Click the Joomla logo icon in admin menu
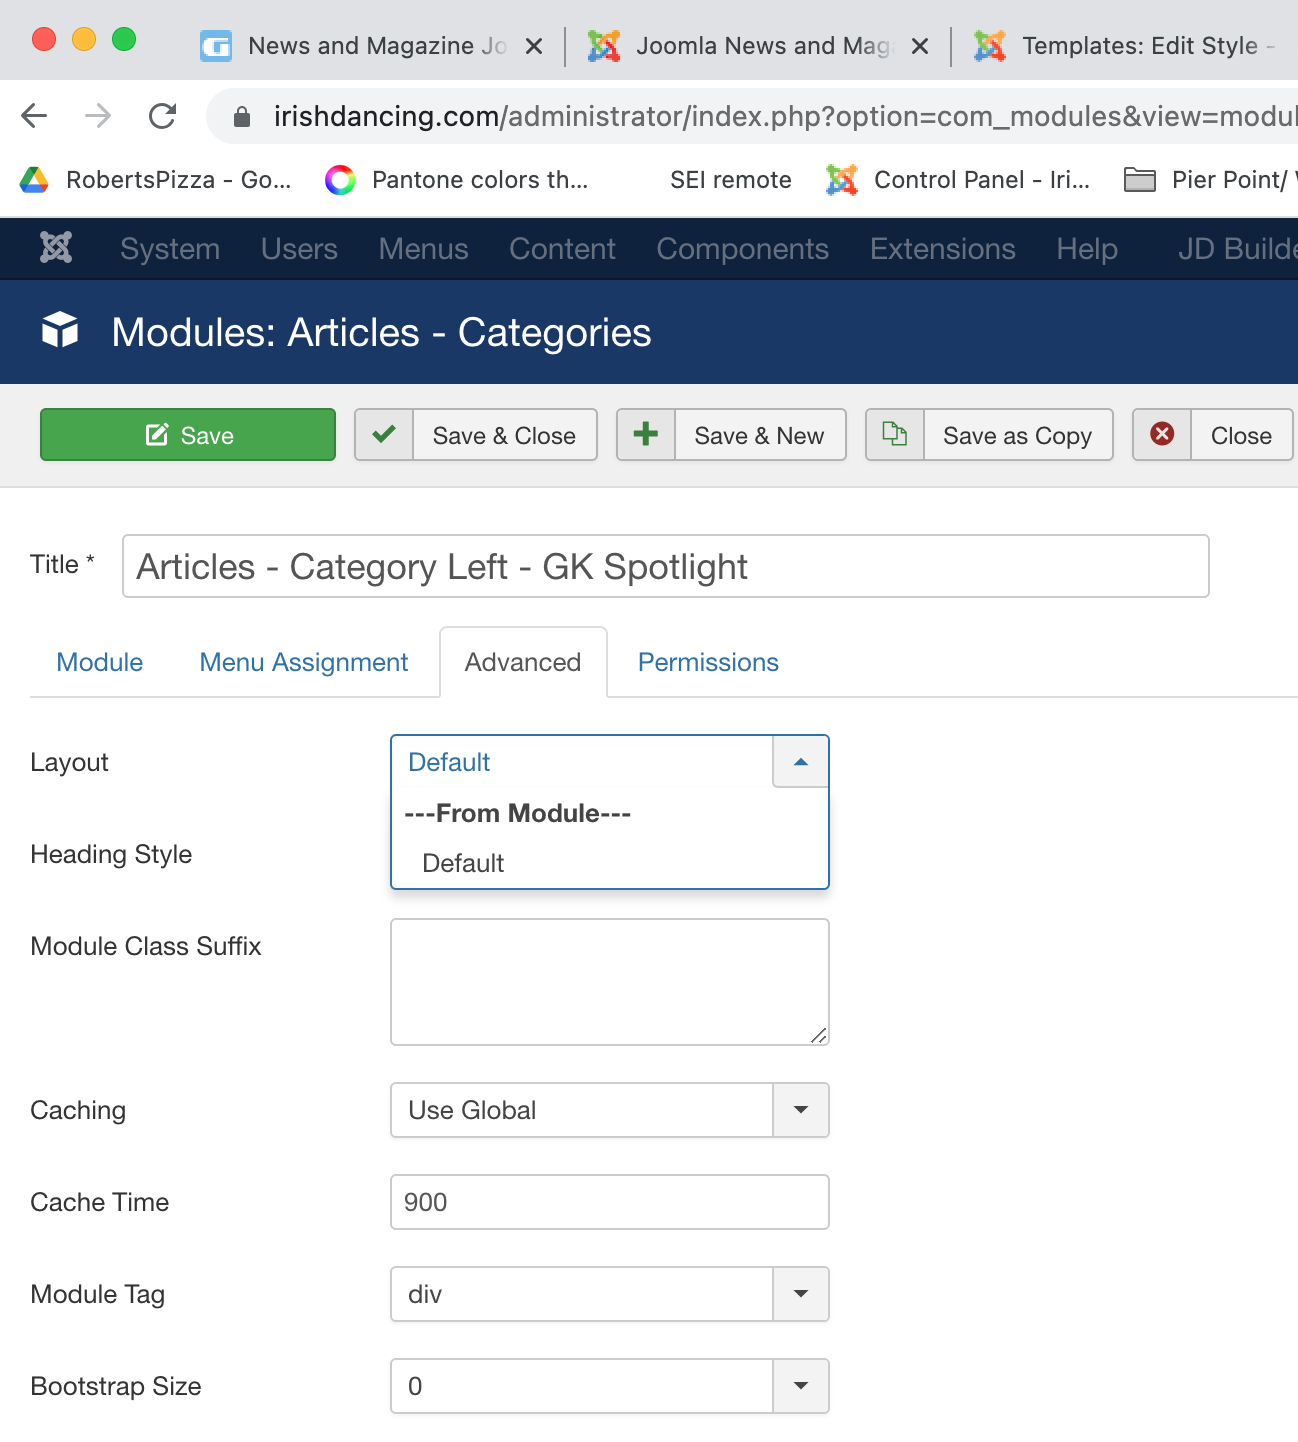 tap(56, 248)
